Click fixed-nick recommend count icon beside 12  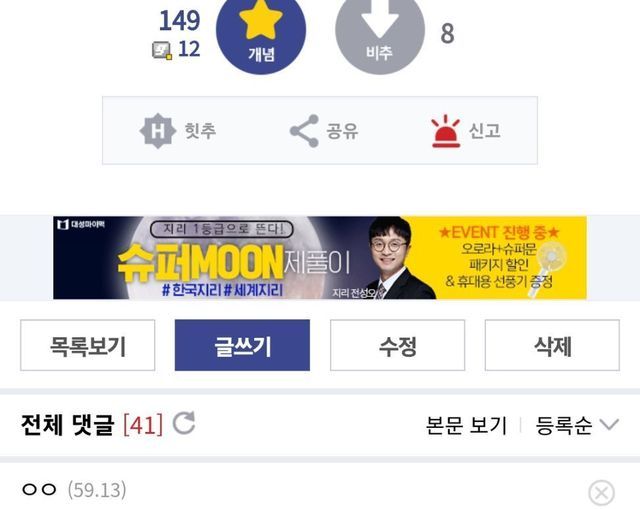162,50
